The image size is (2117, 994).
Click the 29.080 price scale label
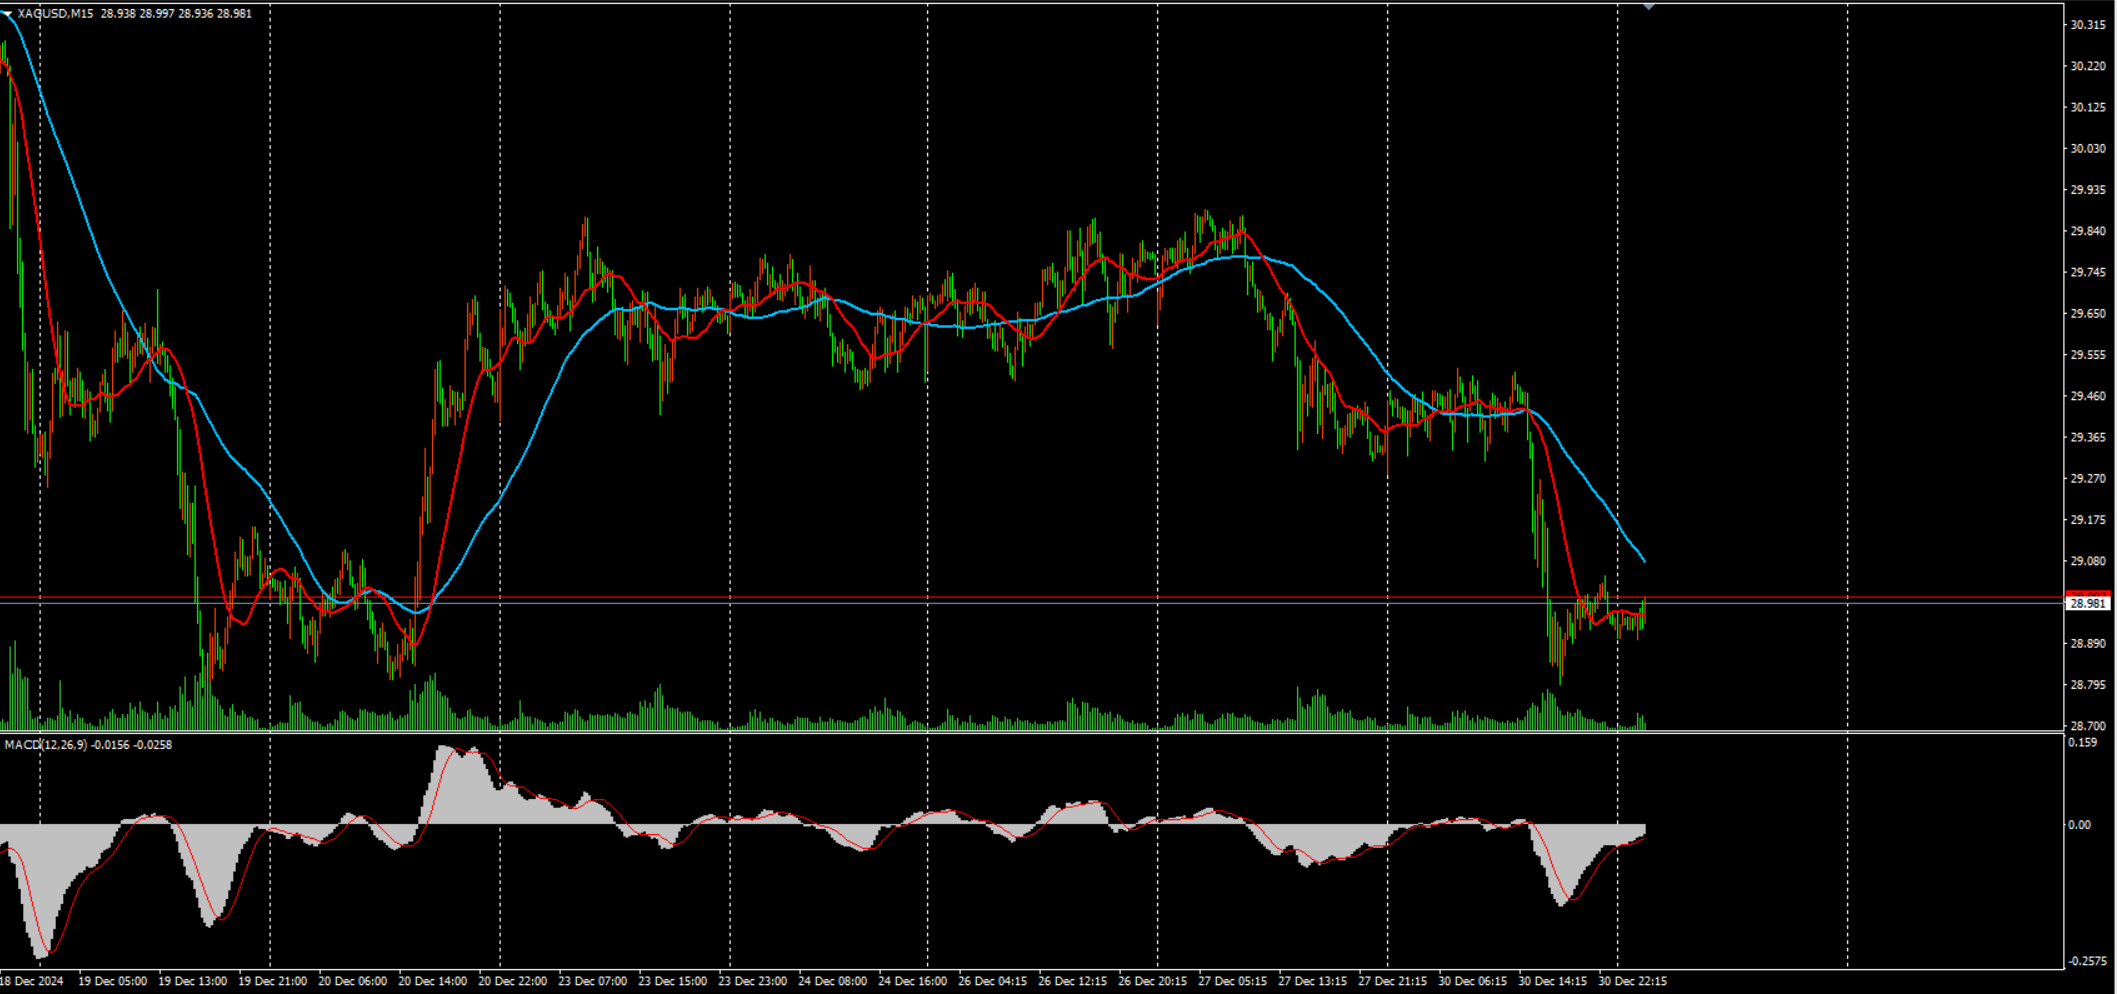click(2088, 561)
